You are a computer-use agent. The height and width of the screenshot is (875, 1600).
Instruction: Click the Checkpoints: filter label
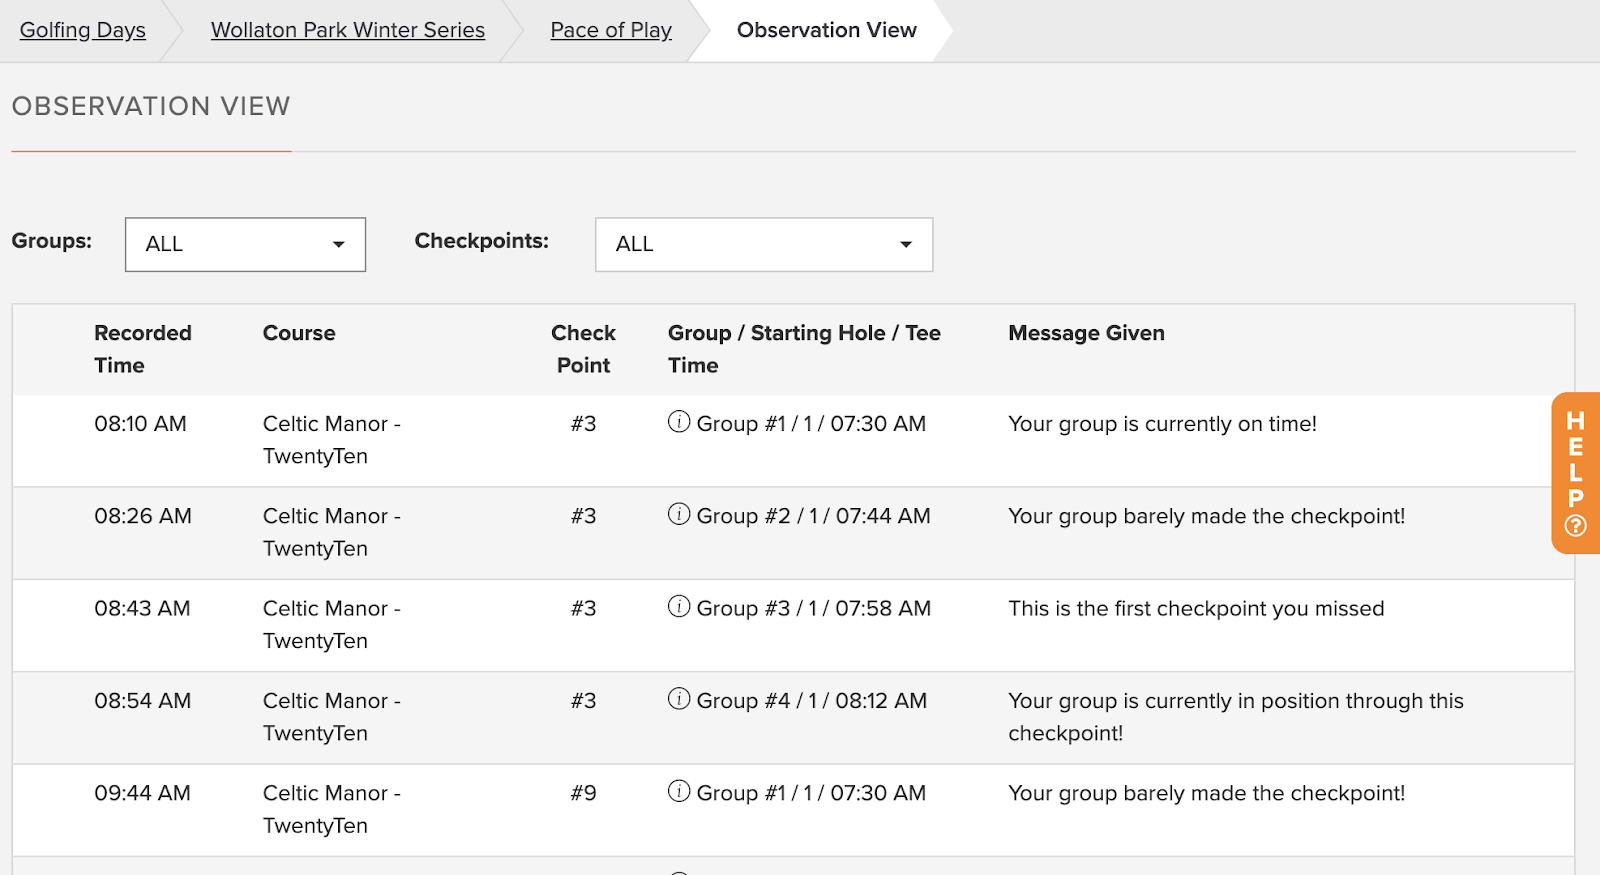point(482,241)
